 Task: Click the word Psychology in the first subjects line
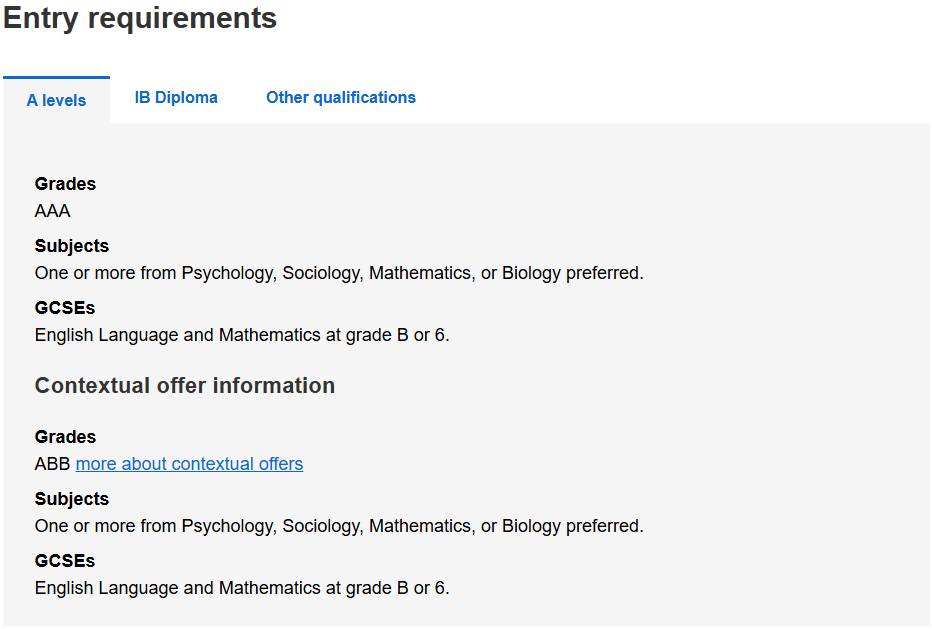pos(227,273)
